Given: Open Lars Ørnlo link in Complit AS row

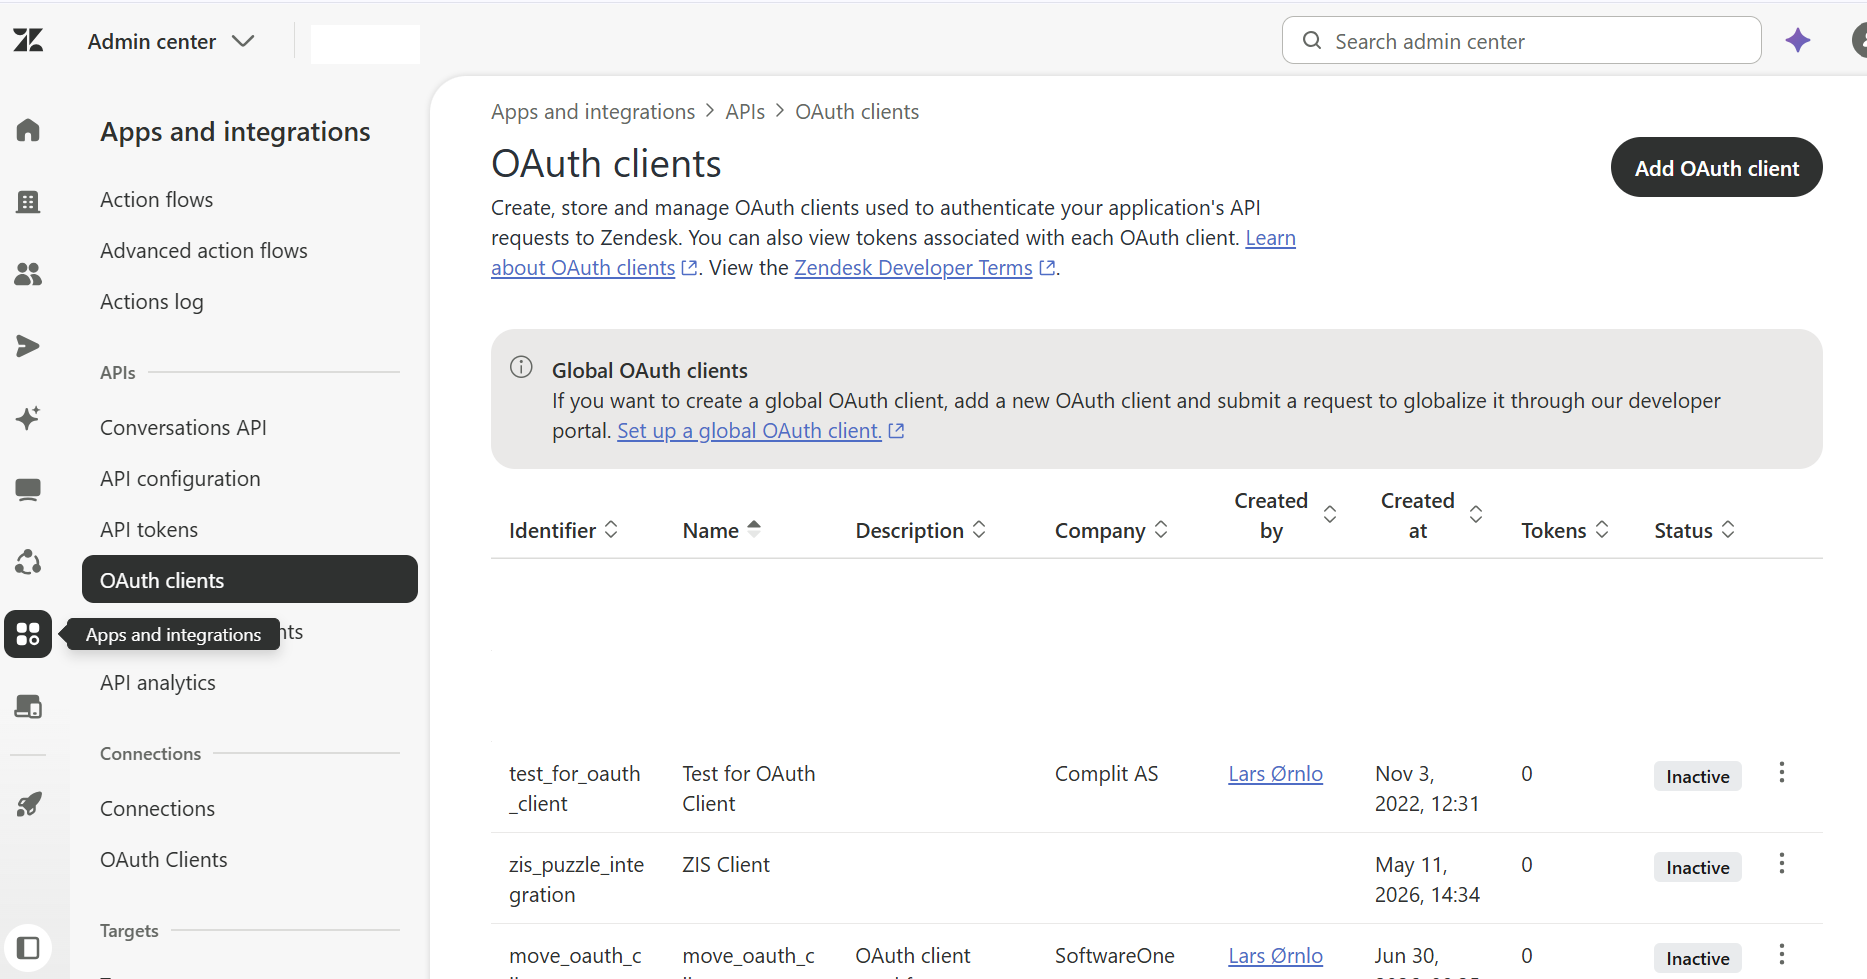Looking at the screenshot, I should pyautogui.click(x=1275, y=773).
